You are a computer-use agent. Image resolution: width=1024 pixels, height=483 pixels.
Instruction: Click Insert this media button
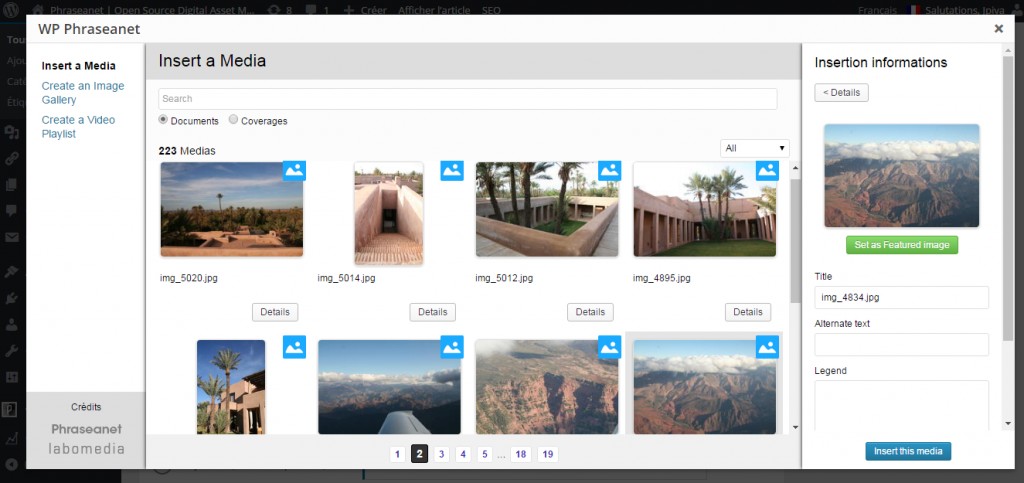coord(908,451)
